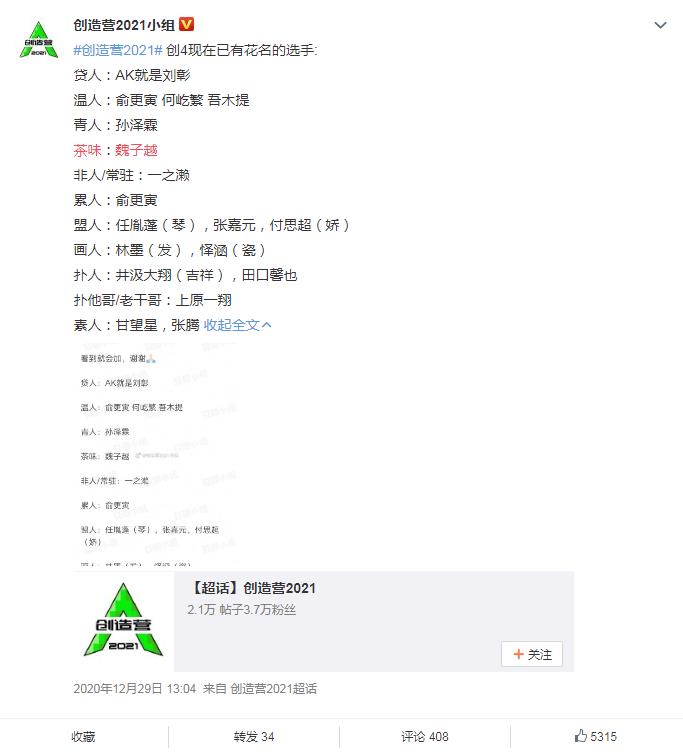This screenshot has height=756, width=683.
Task: Like the post with thumbs-up icon
Action: 581,736
